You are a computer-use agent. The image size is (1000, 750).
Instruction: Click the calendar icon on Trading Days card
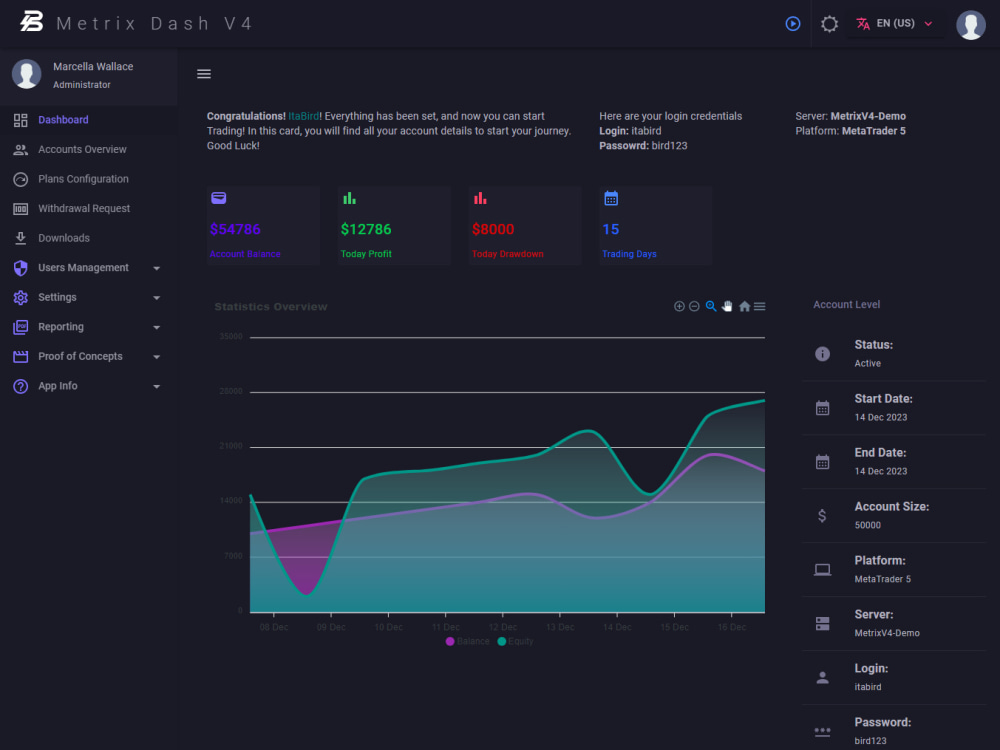pos(610,198)
